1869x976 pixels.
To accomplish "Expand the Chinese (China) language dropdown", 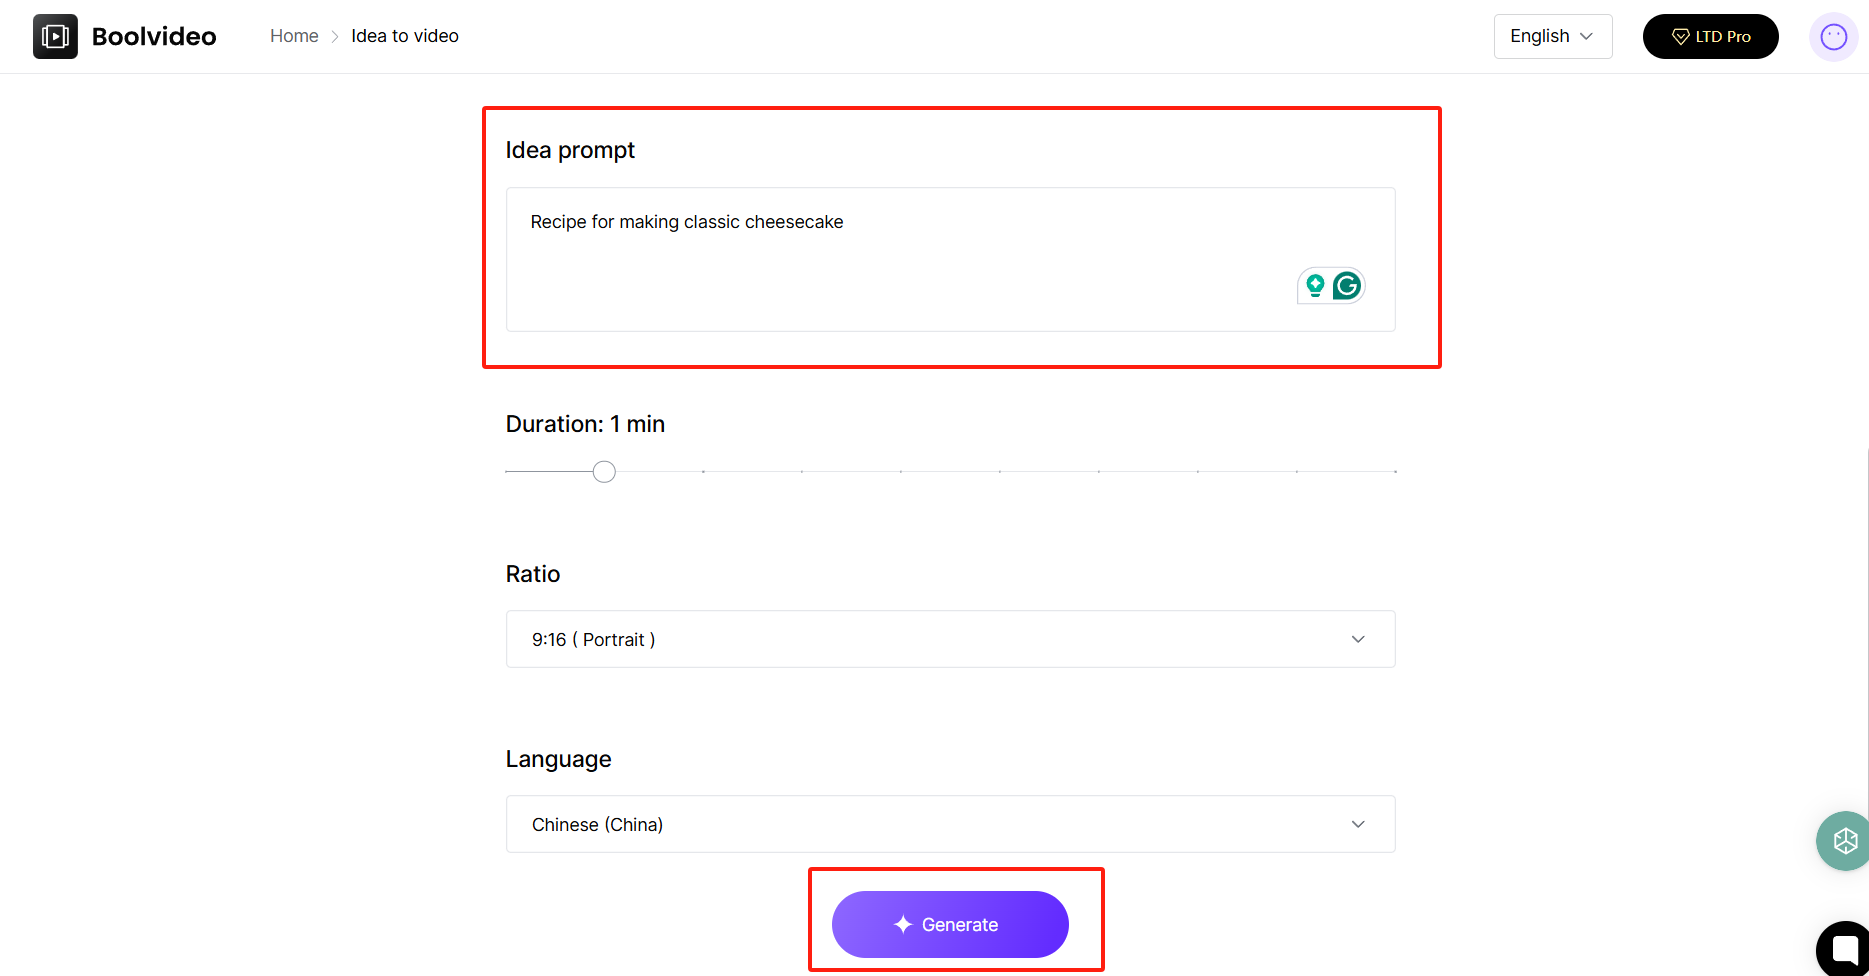I will (x=950, y=824).
